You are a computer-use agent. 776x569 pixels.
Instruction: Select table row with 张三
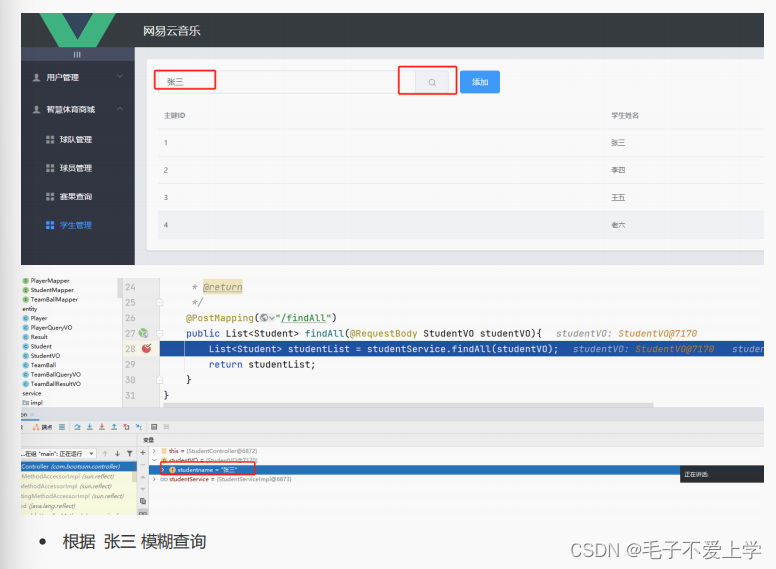click(461, 142)
